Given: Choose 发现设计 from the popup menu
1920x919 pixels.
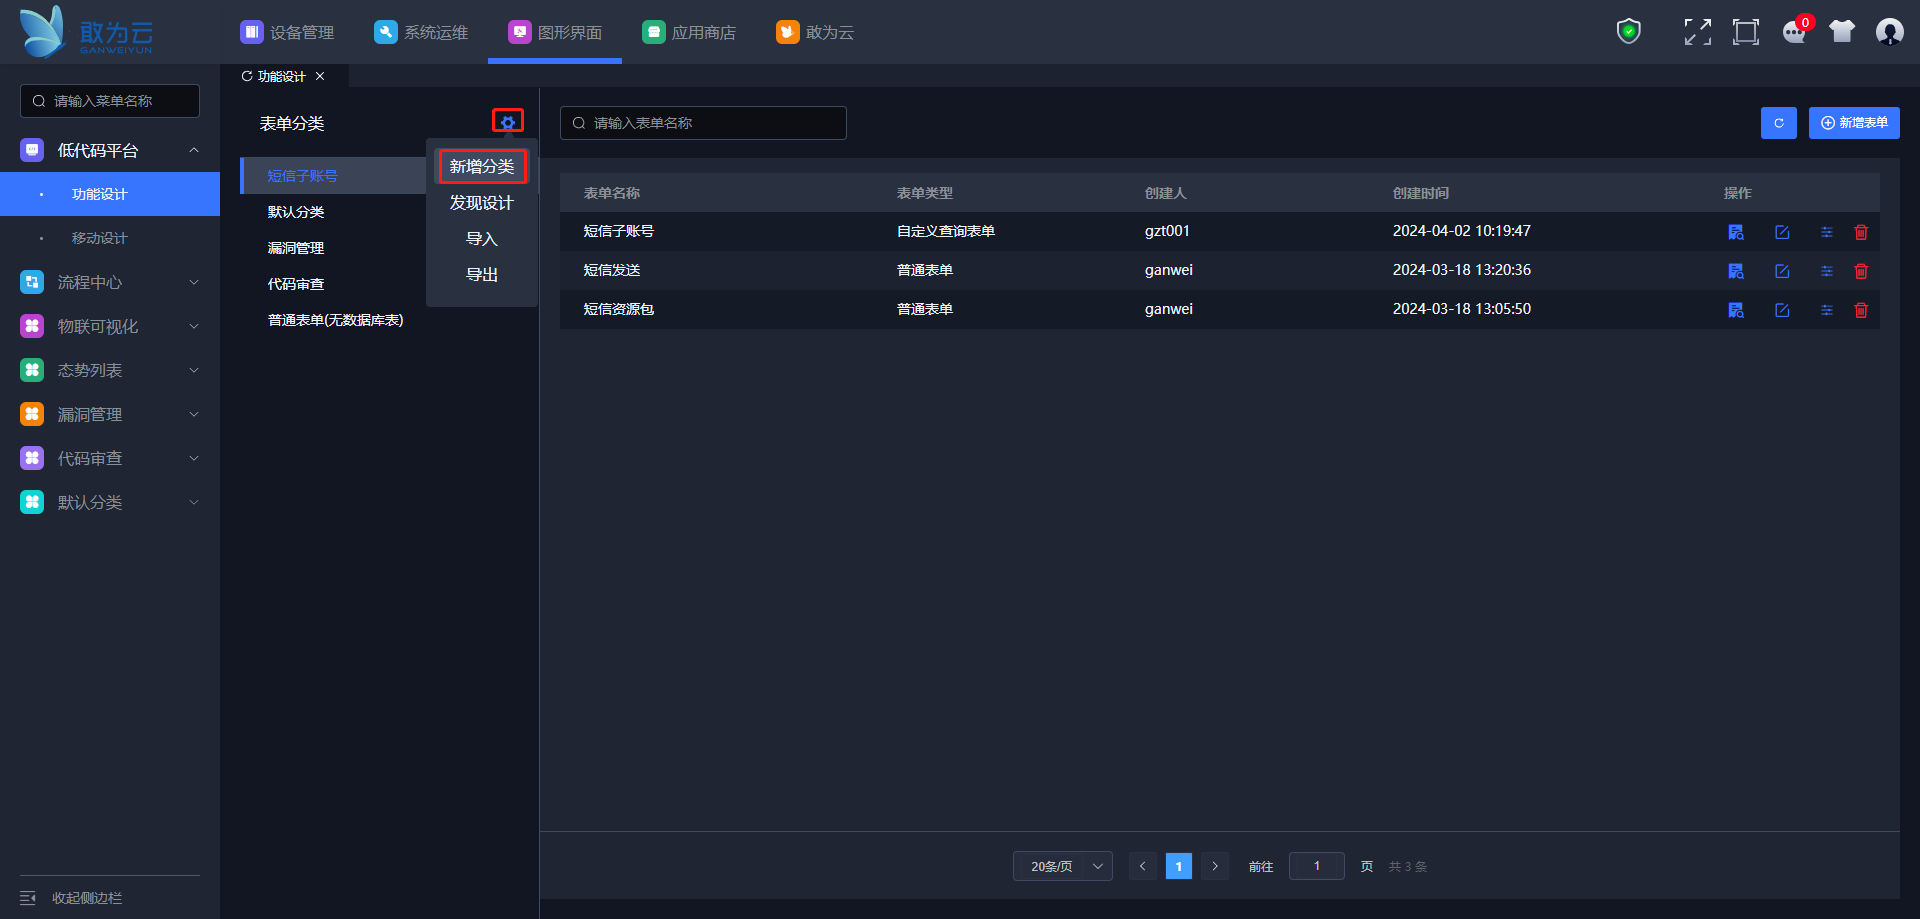Looking at the screenshot, I should coord(482,203).
